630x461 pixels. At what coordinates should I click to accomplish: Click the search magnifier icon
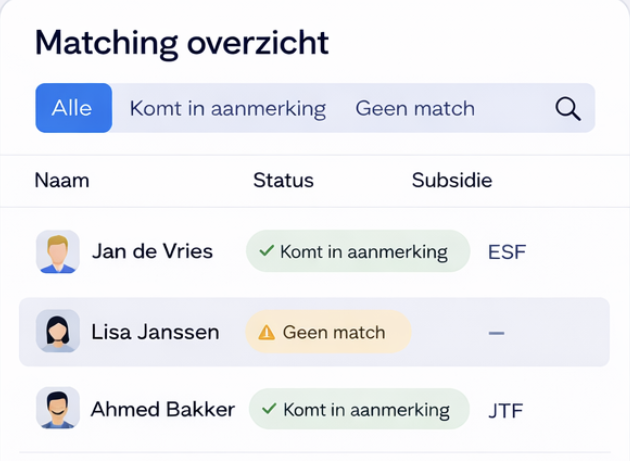click(x=568, y=109)
